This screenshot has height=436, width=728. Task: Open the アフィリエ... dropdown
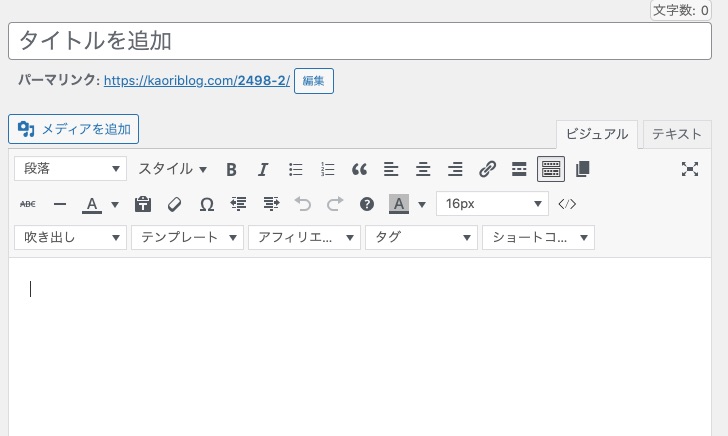[304, 237]
